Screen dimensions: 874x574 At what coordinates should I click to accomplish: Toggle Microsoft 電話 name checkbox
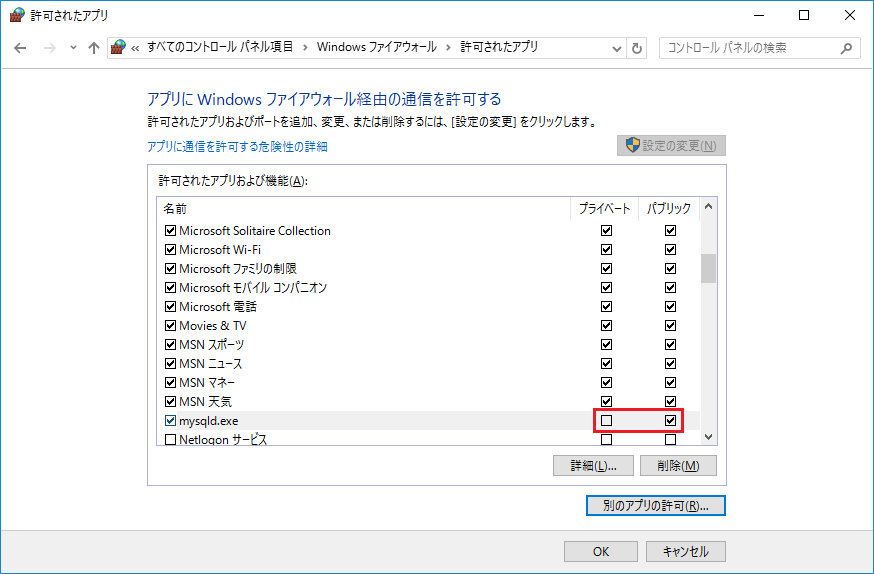(171, 307)
